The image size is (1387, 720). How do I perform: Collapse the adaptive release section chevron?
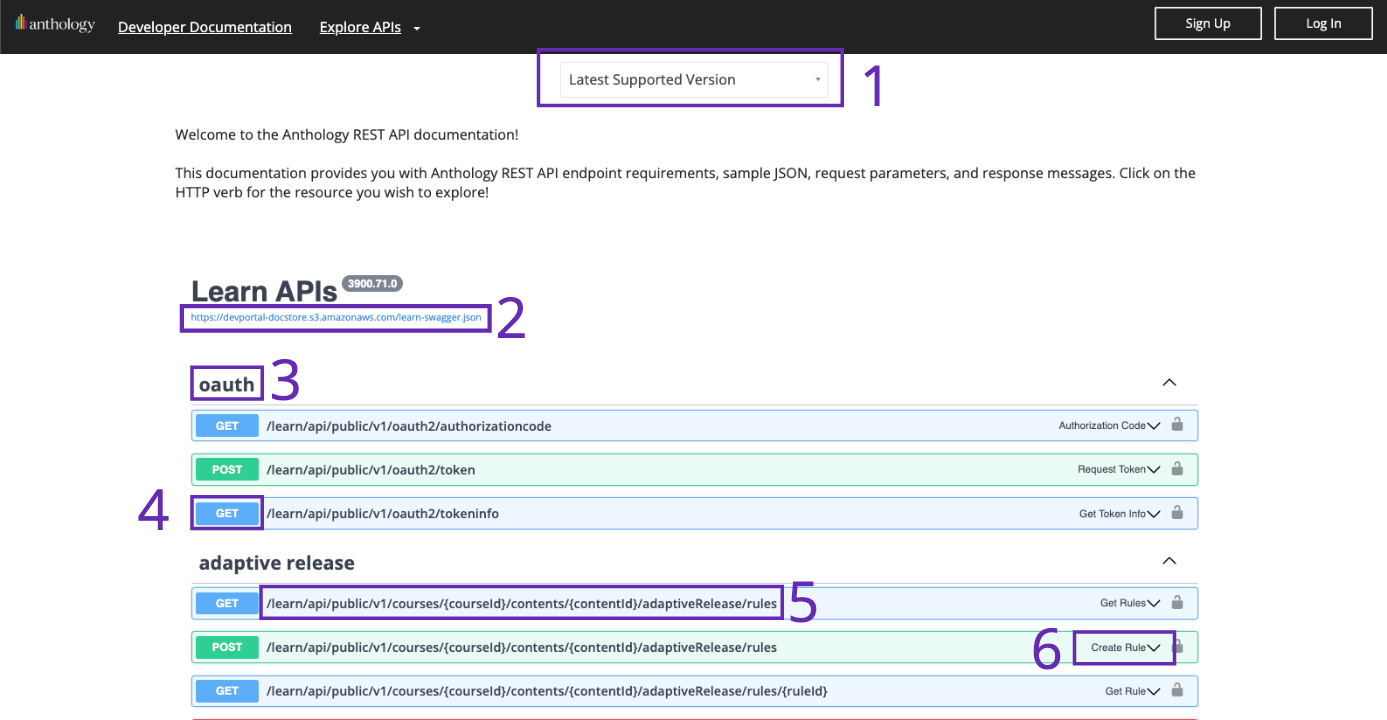(1169, 561)
